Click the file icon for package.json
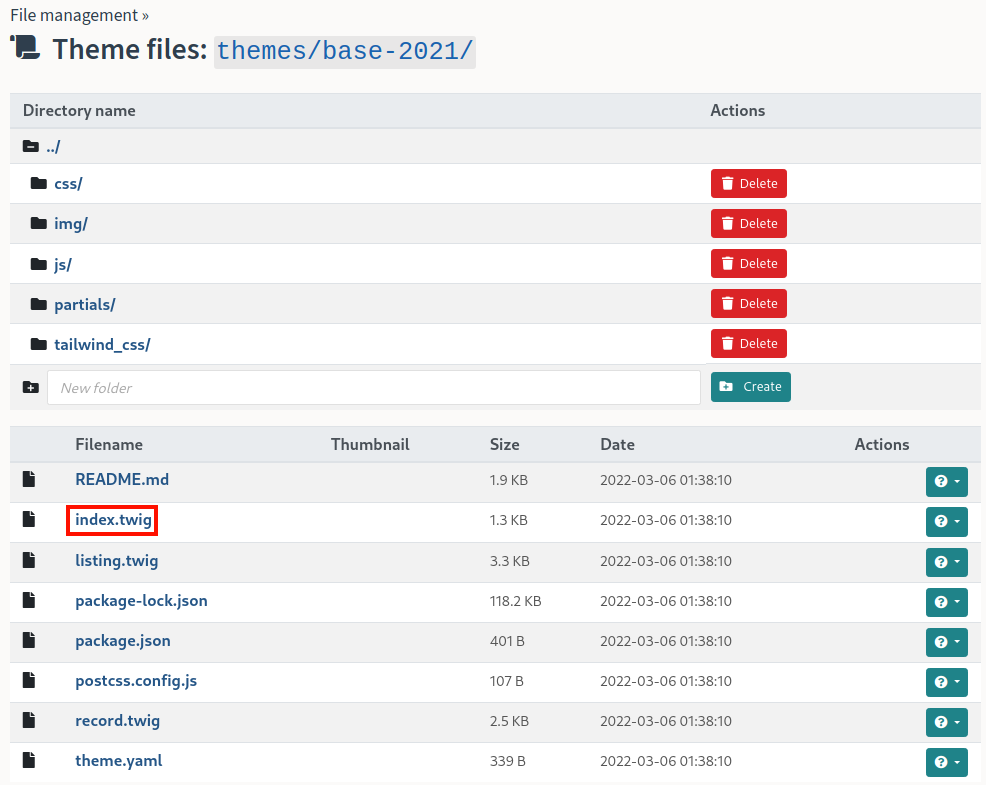This screenshot has width=986, height=785. 29,640
